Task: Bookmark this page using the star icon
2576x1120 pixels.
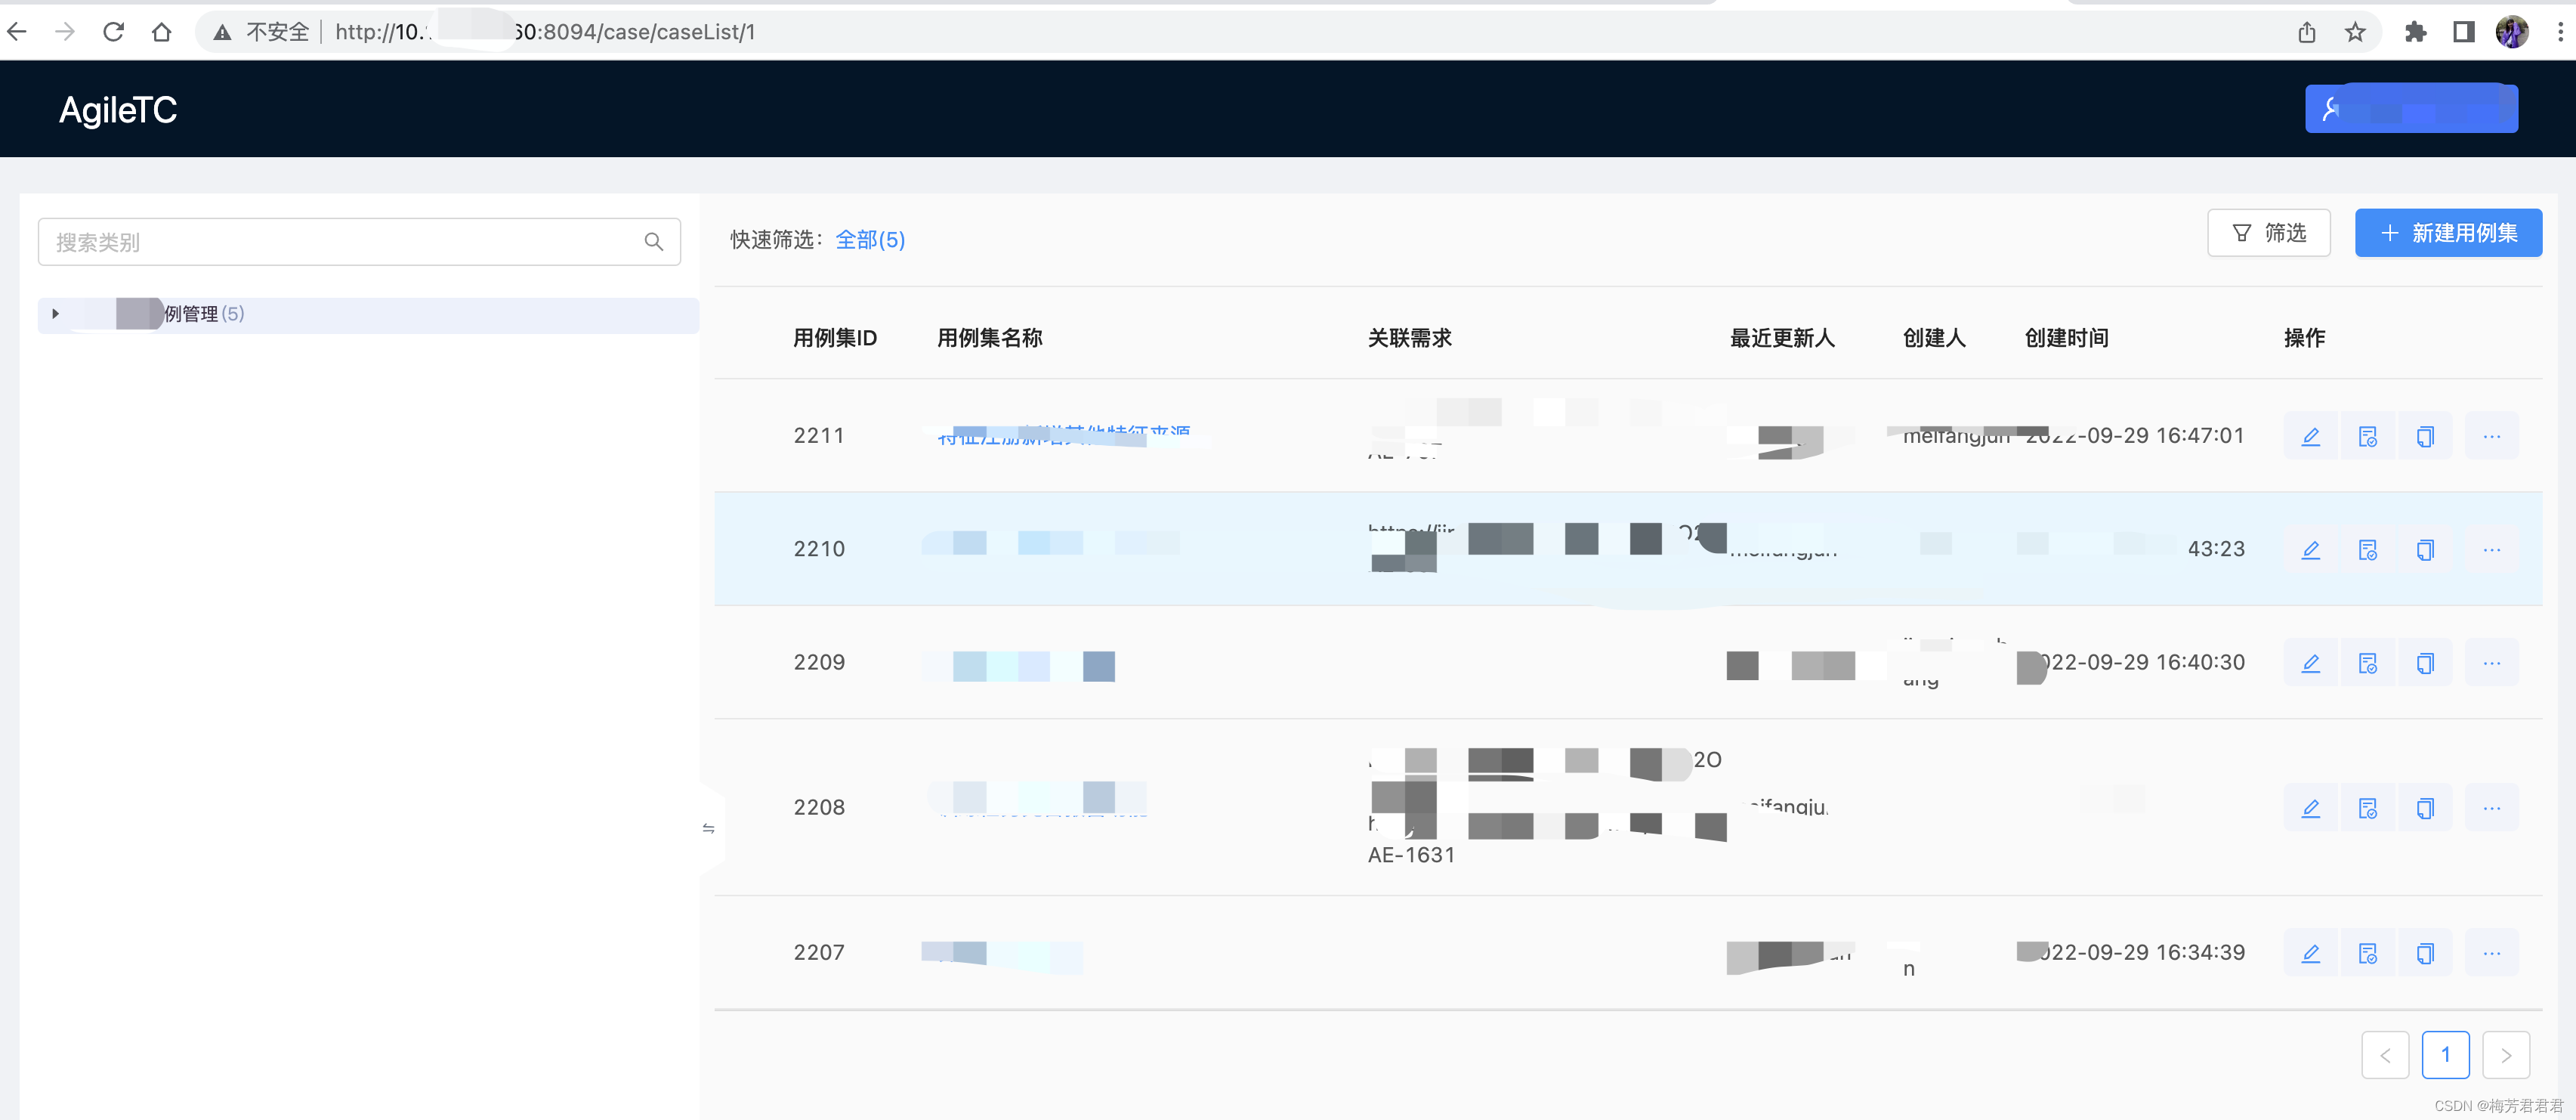Action: (x=2355, y=32)
